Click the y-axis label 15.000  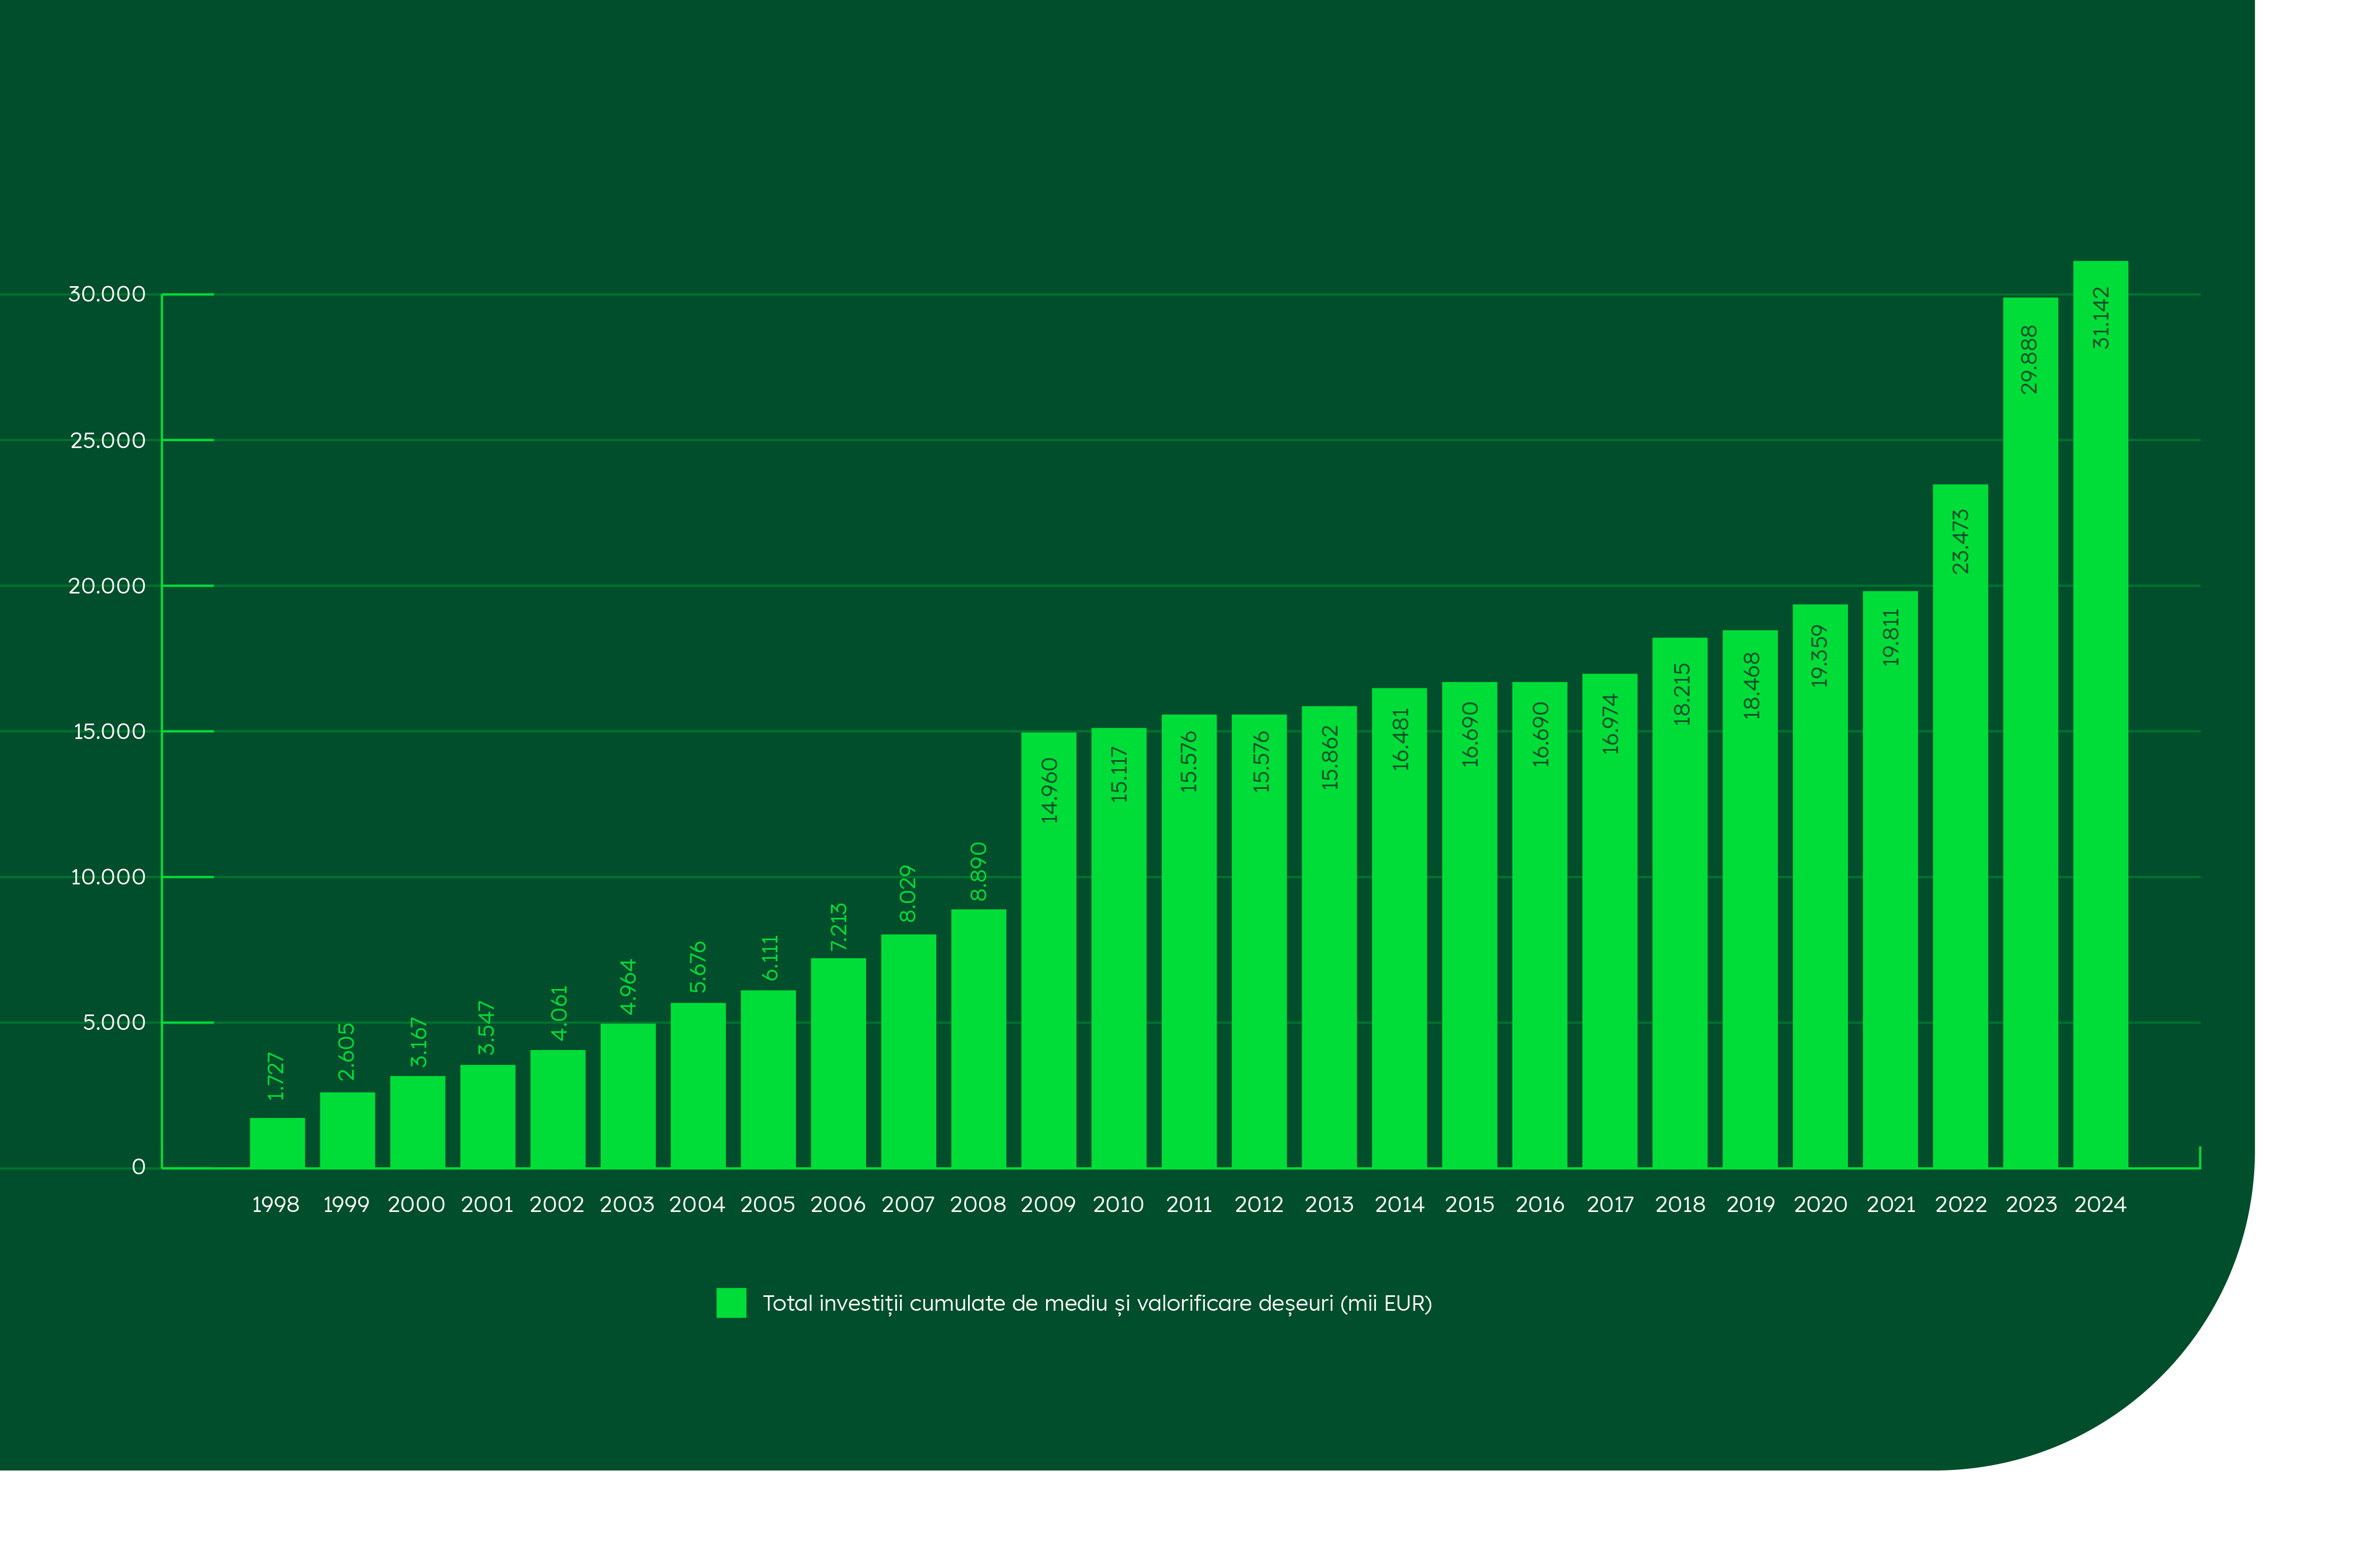(x=109, y=731)
